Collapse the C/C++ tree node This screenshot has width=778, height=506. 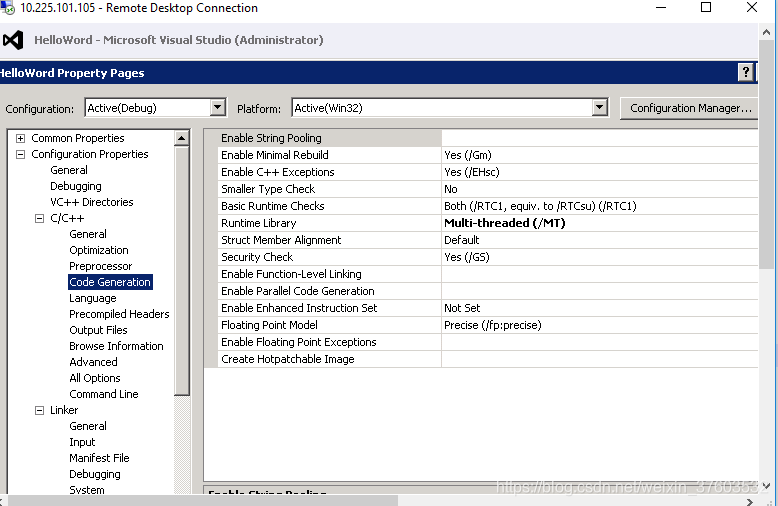tap(39, 218)
